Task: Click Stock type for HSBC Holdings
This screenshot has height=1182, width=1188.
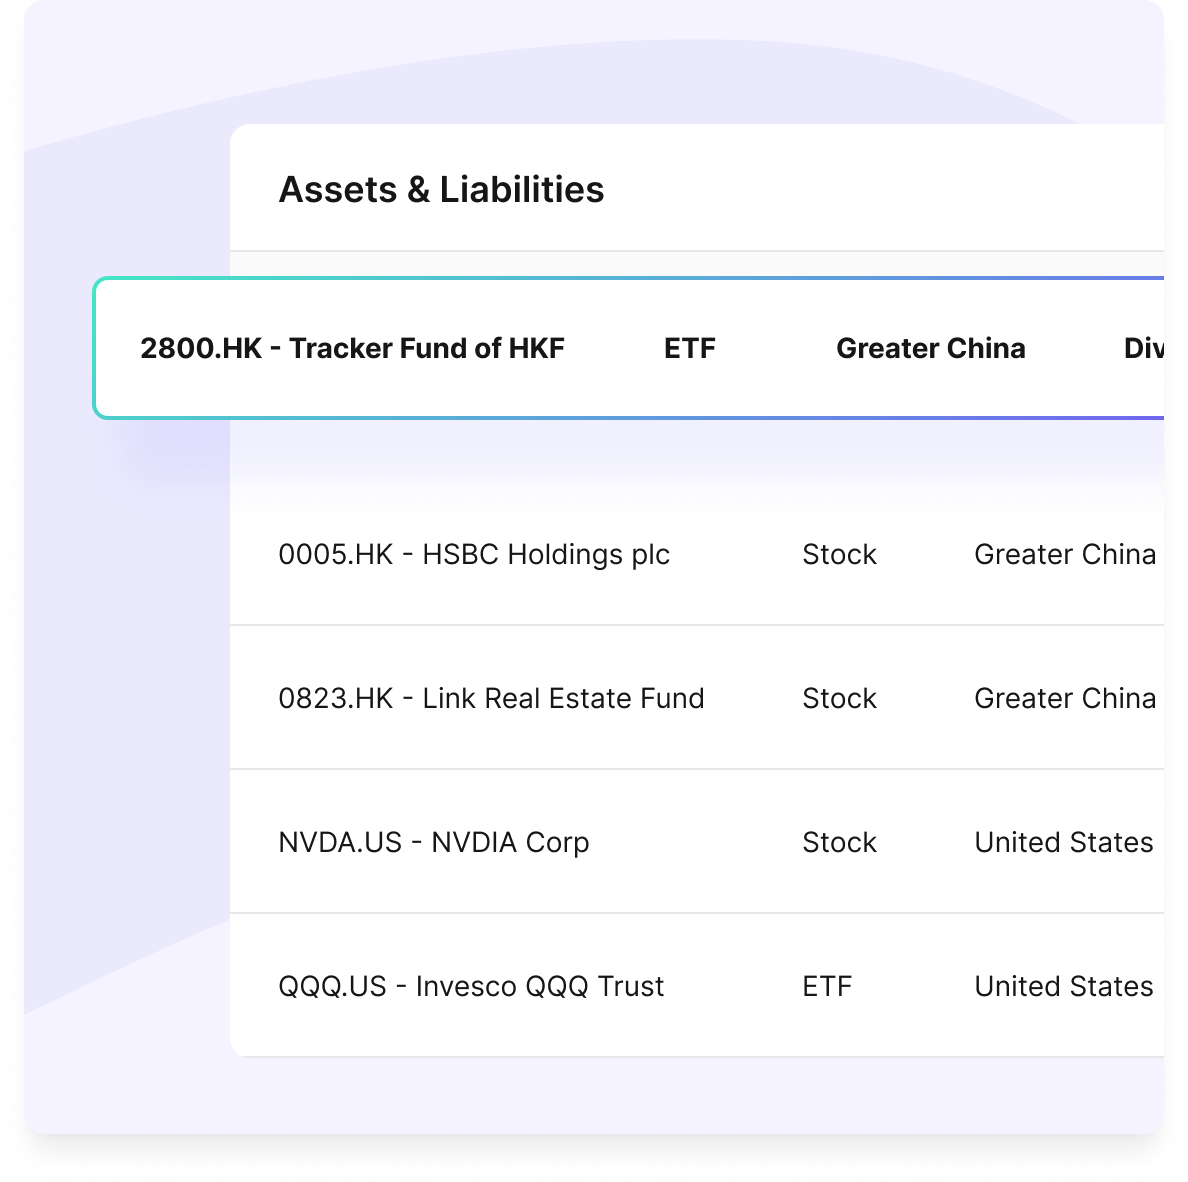Action: tap(839, 555)
